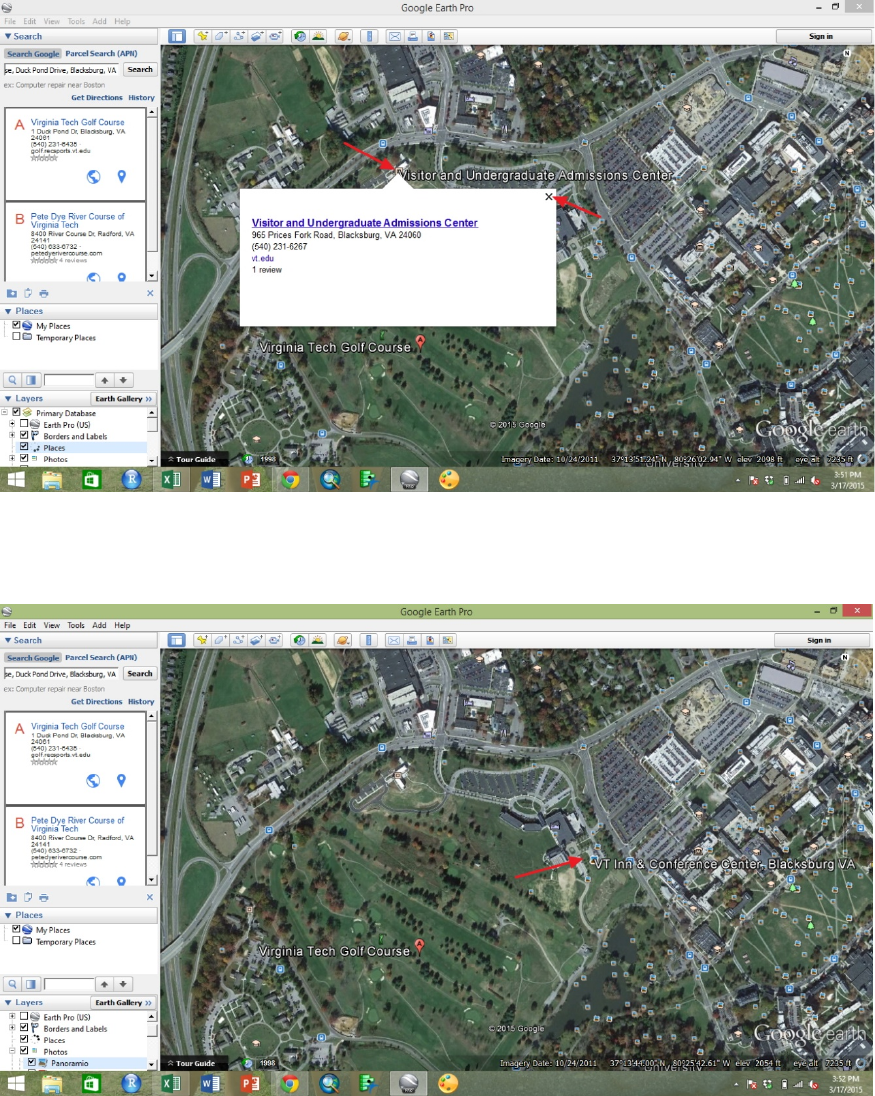Image resolution: width=875 pixels, height=1096 pixels.
Task: Select Search Google tab in bottom window
Action: pyautogui.click(x=33, y=658)
